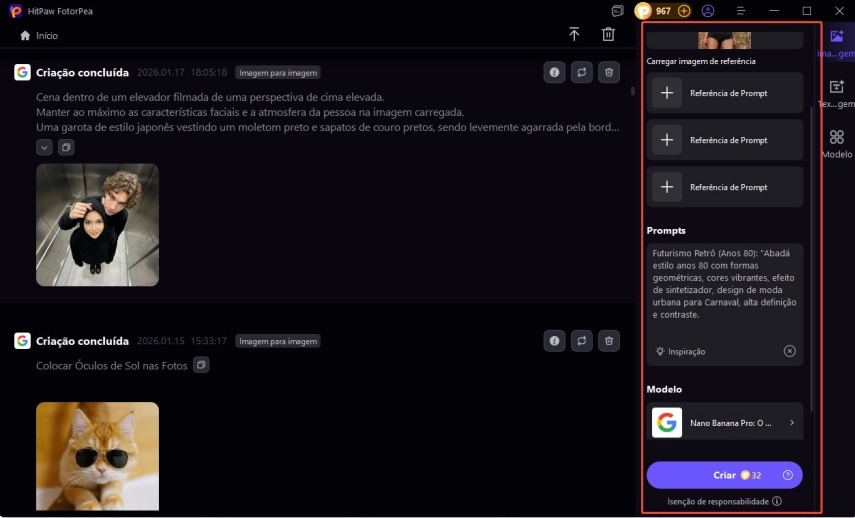
Task: Add first Referência de Prompt image
Action: click(725, 93)
